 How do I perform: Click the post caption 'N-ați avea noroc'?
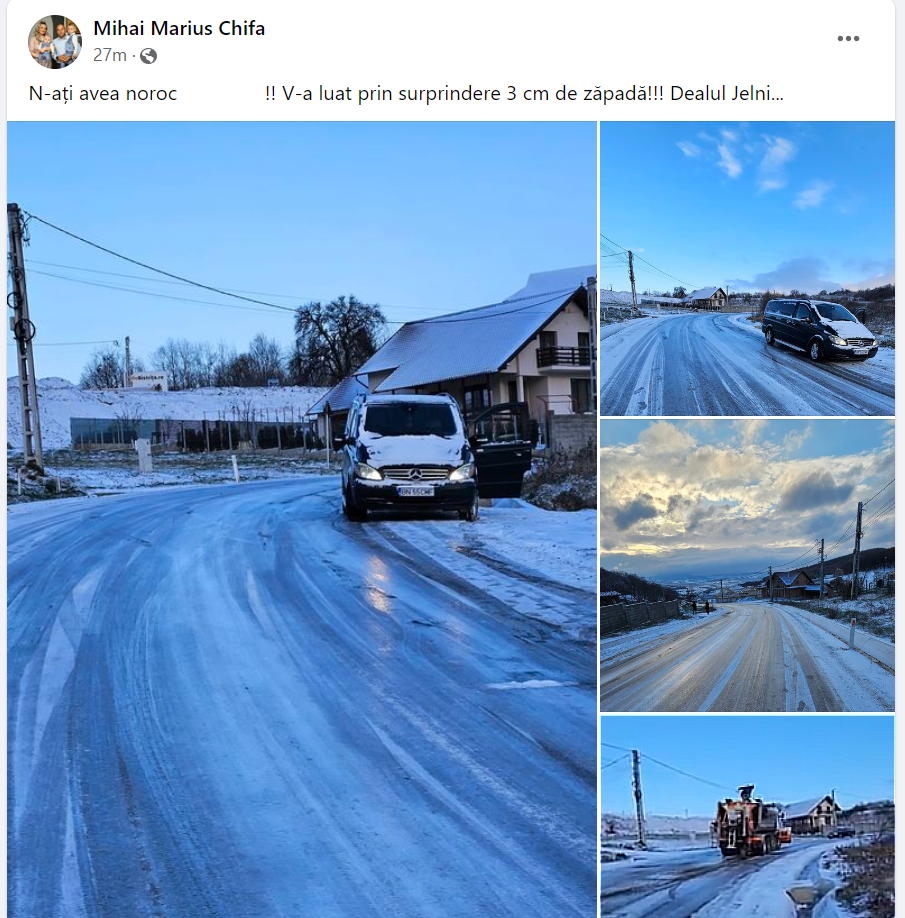[x=103, y=94]
